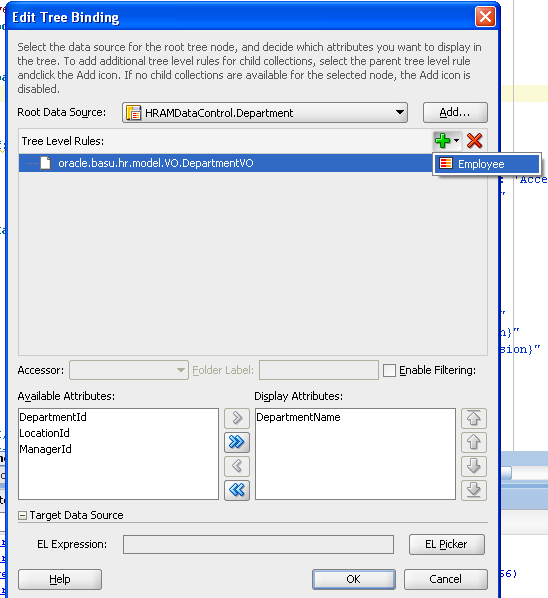Click the DepartmentVO document icon

point(45,163)
